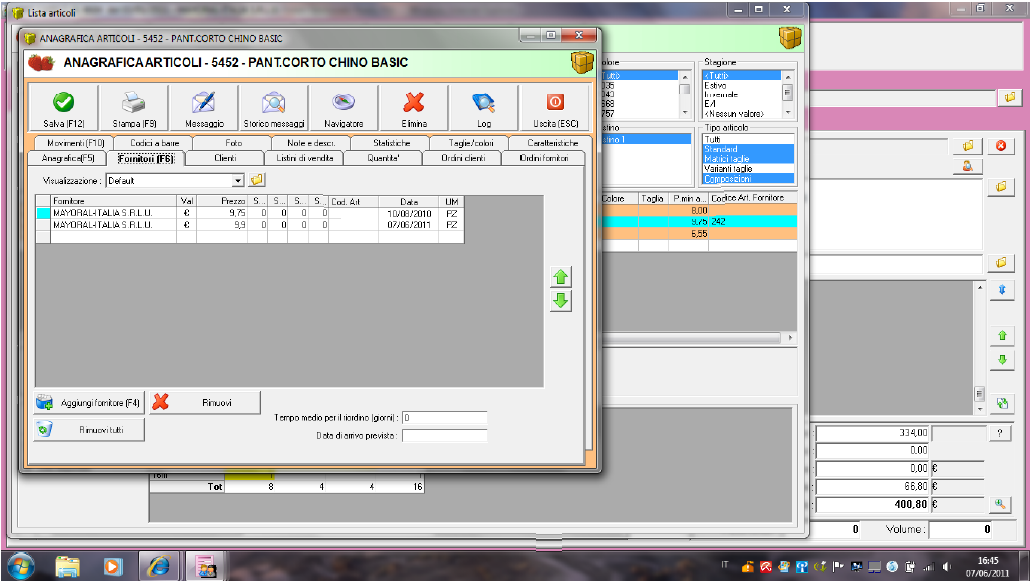1034x581 pixels.
Task: Click the green up arrow in right panel
Action: pyautogui.click(x=1002, y=336)
